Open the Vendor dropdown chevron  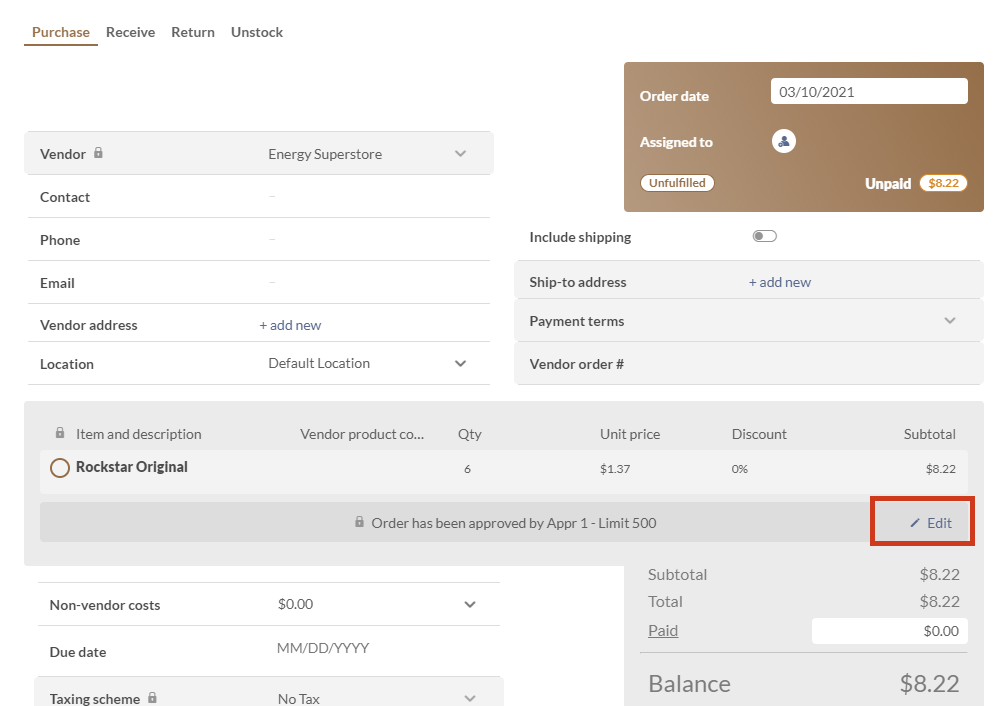pyautogui.click(x=460, y=154)
